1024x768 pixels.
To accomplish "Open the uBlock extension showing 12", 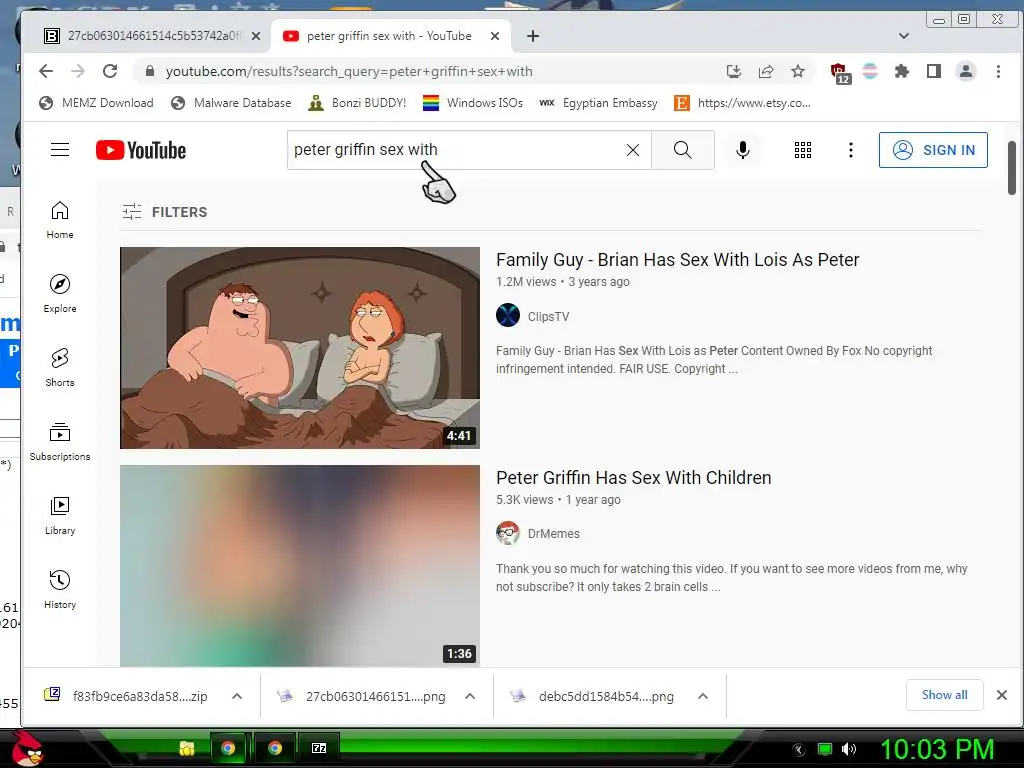I will [839, 72].
